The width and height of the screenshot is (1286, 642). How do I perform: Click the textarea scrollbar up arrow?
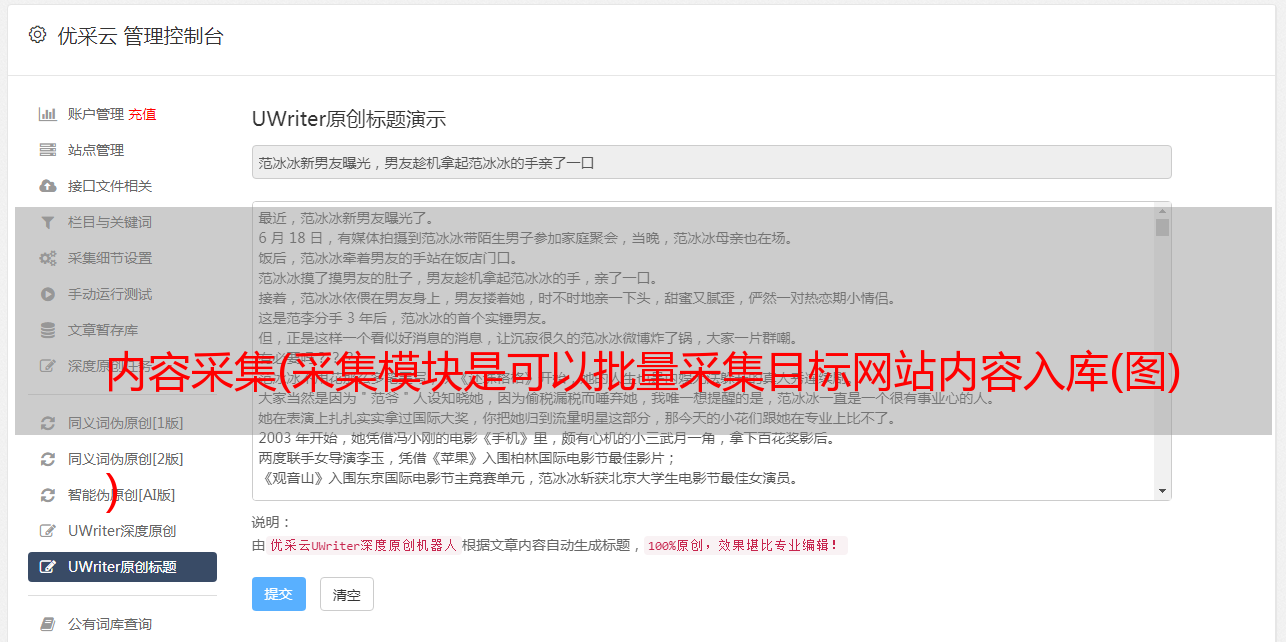1162,210
